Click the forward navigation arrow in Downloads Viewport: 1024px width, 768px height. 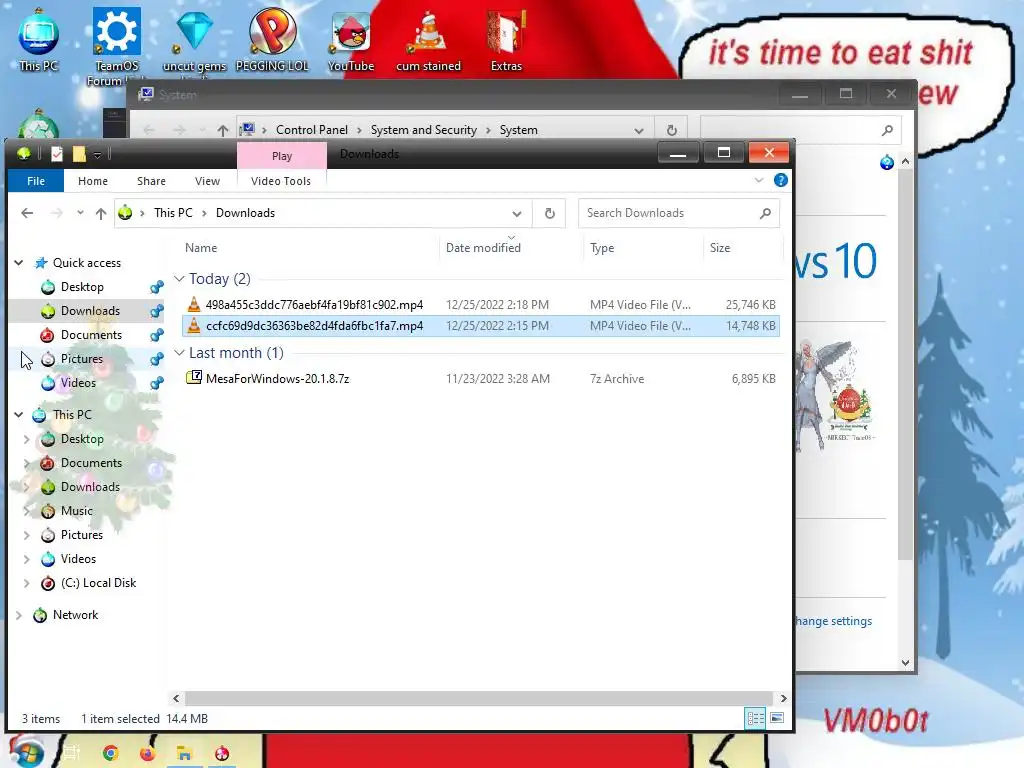click(57, 213)
